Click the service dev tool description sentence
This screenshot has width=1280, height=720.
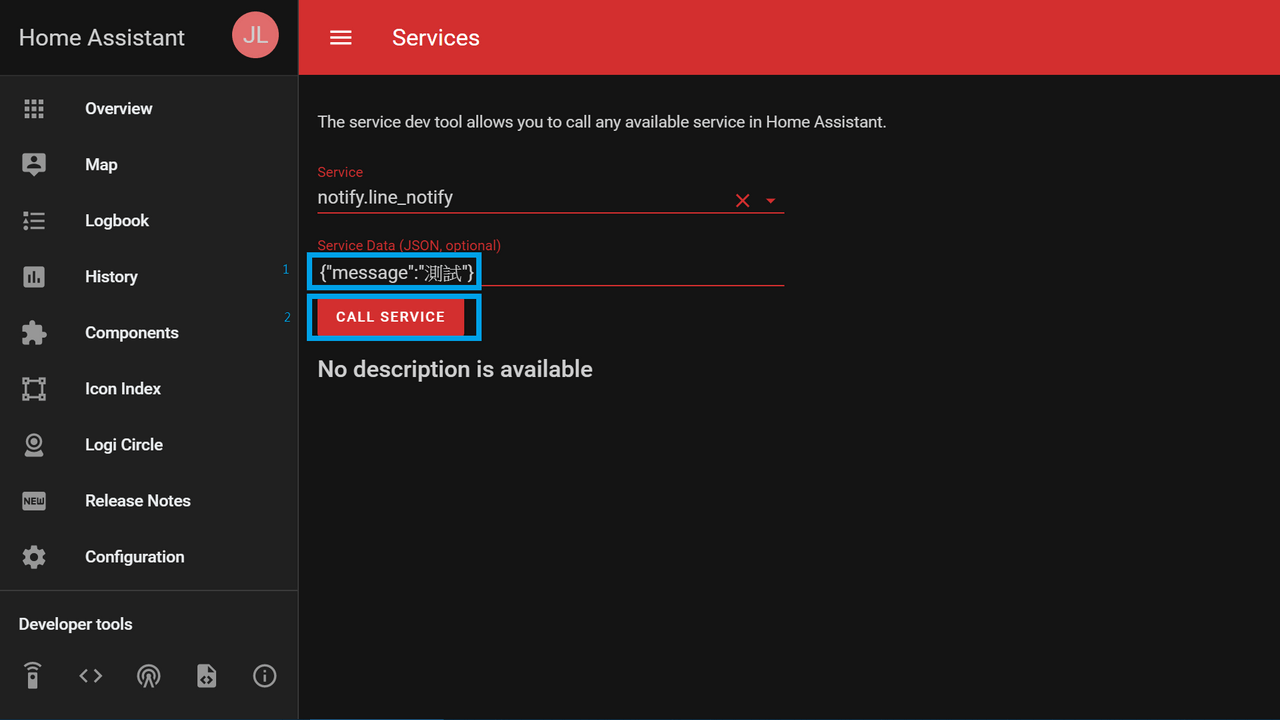(x=602, y=122)
